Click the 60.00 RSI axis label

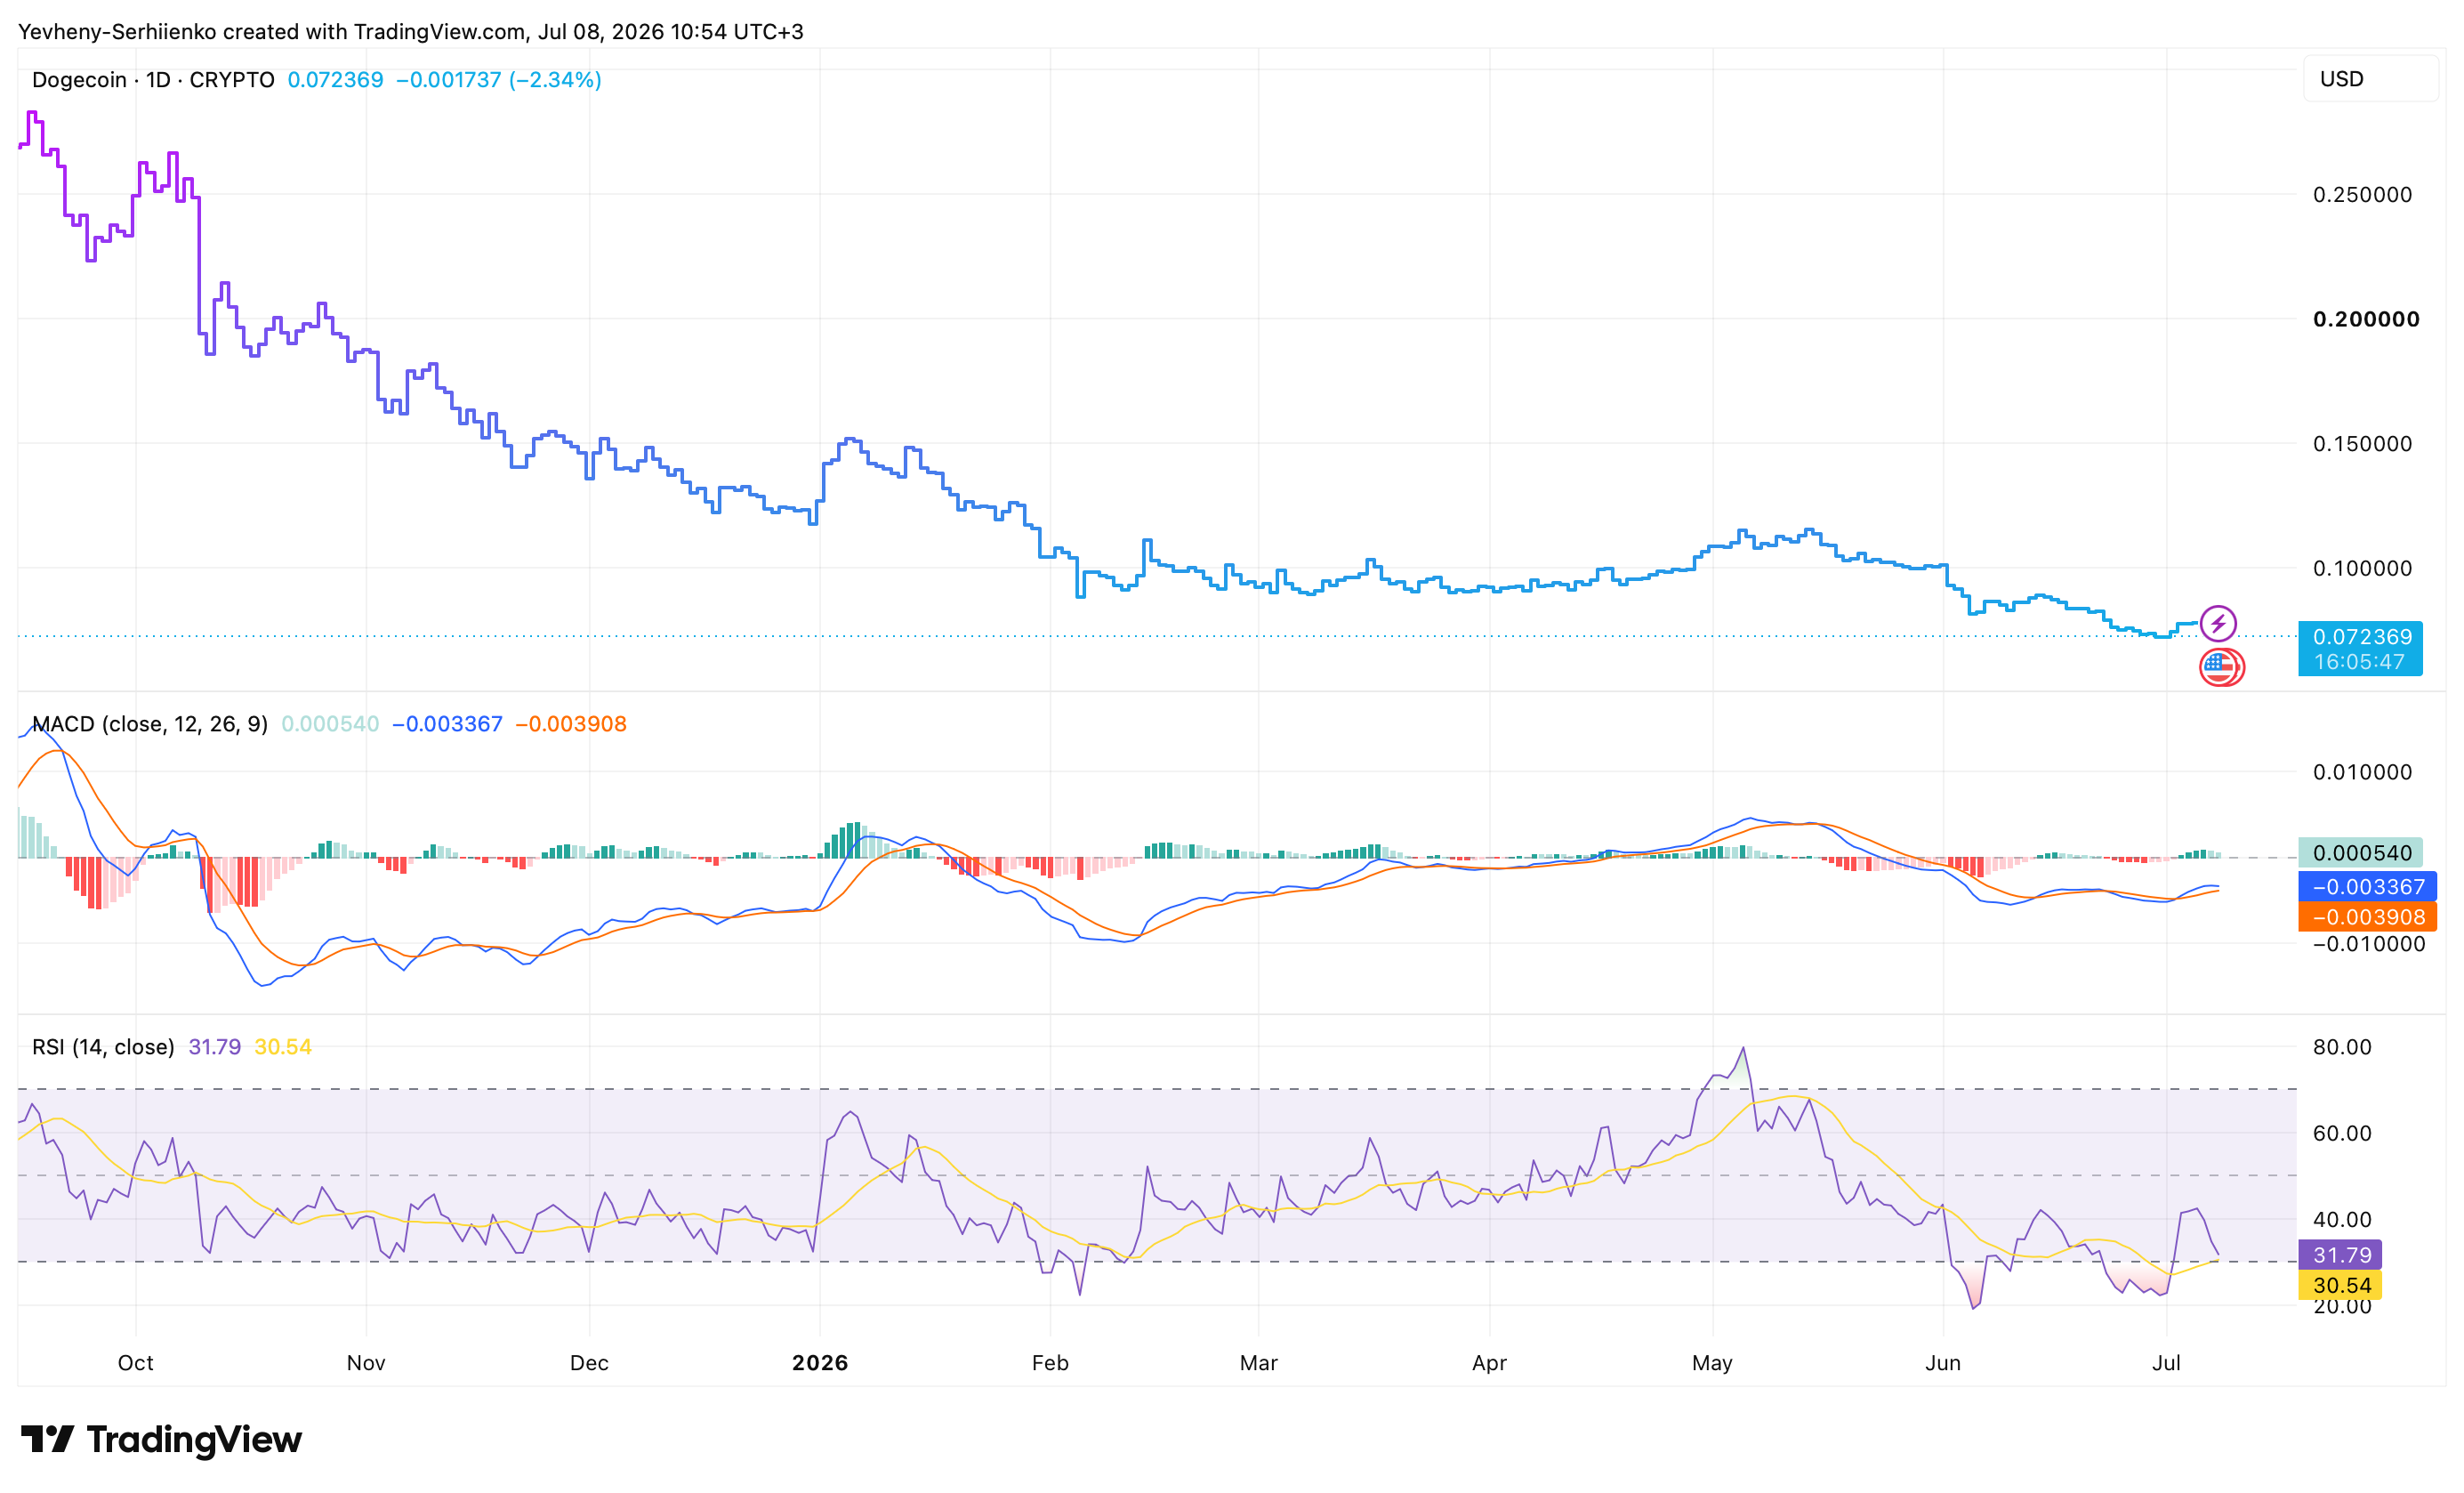[x=2342, y=1133]
